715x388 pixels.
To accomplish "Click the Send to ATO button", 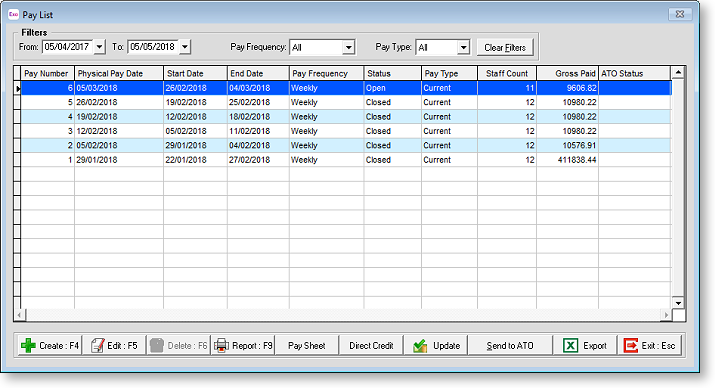I will point(510,346).
